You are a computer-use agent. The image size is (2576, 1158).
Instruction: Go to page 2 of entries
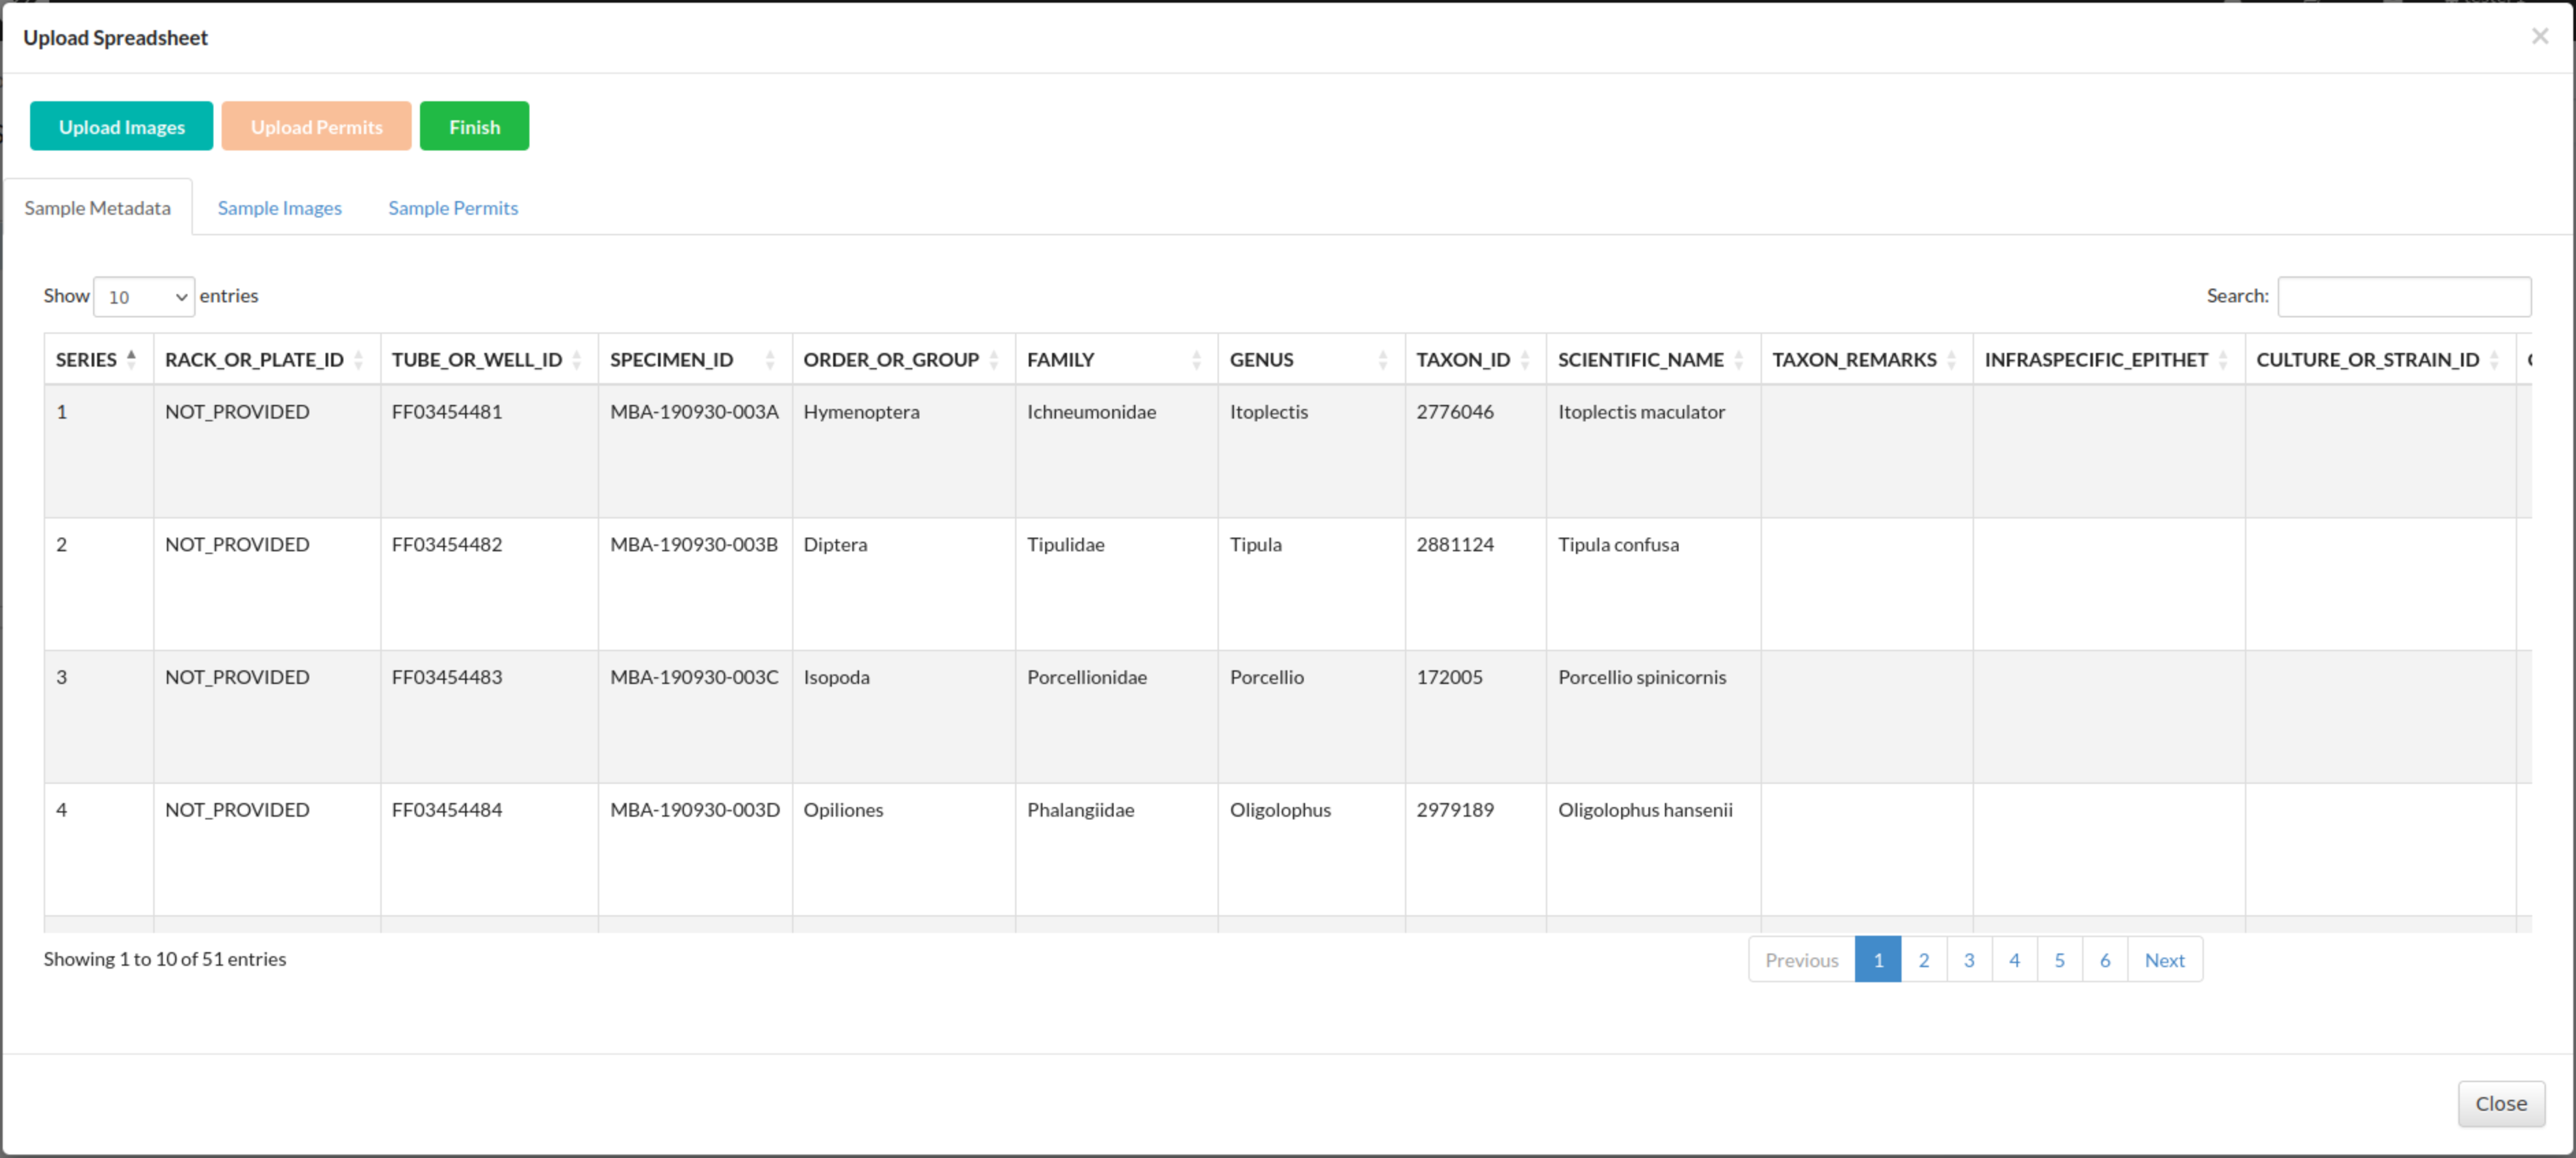point(1923,959)
